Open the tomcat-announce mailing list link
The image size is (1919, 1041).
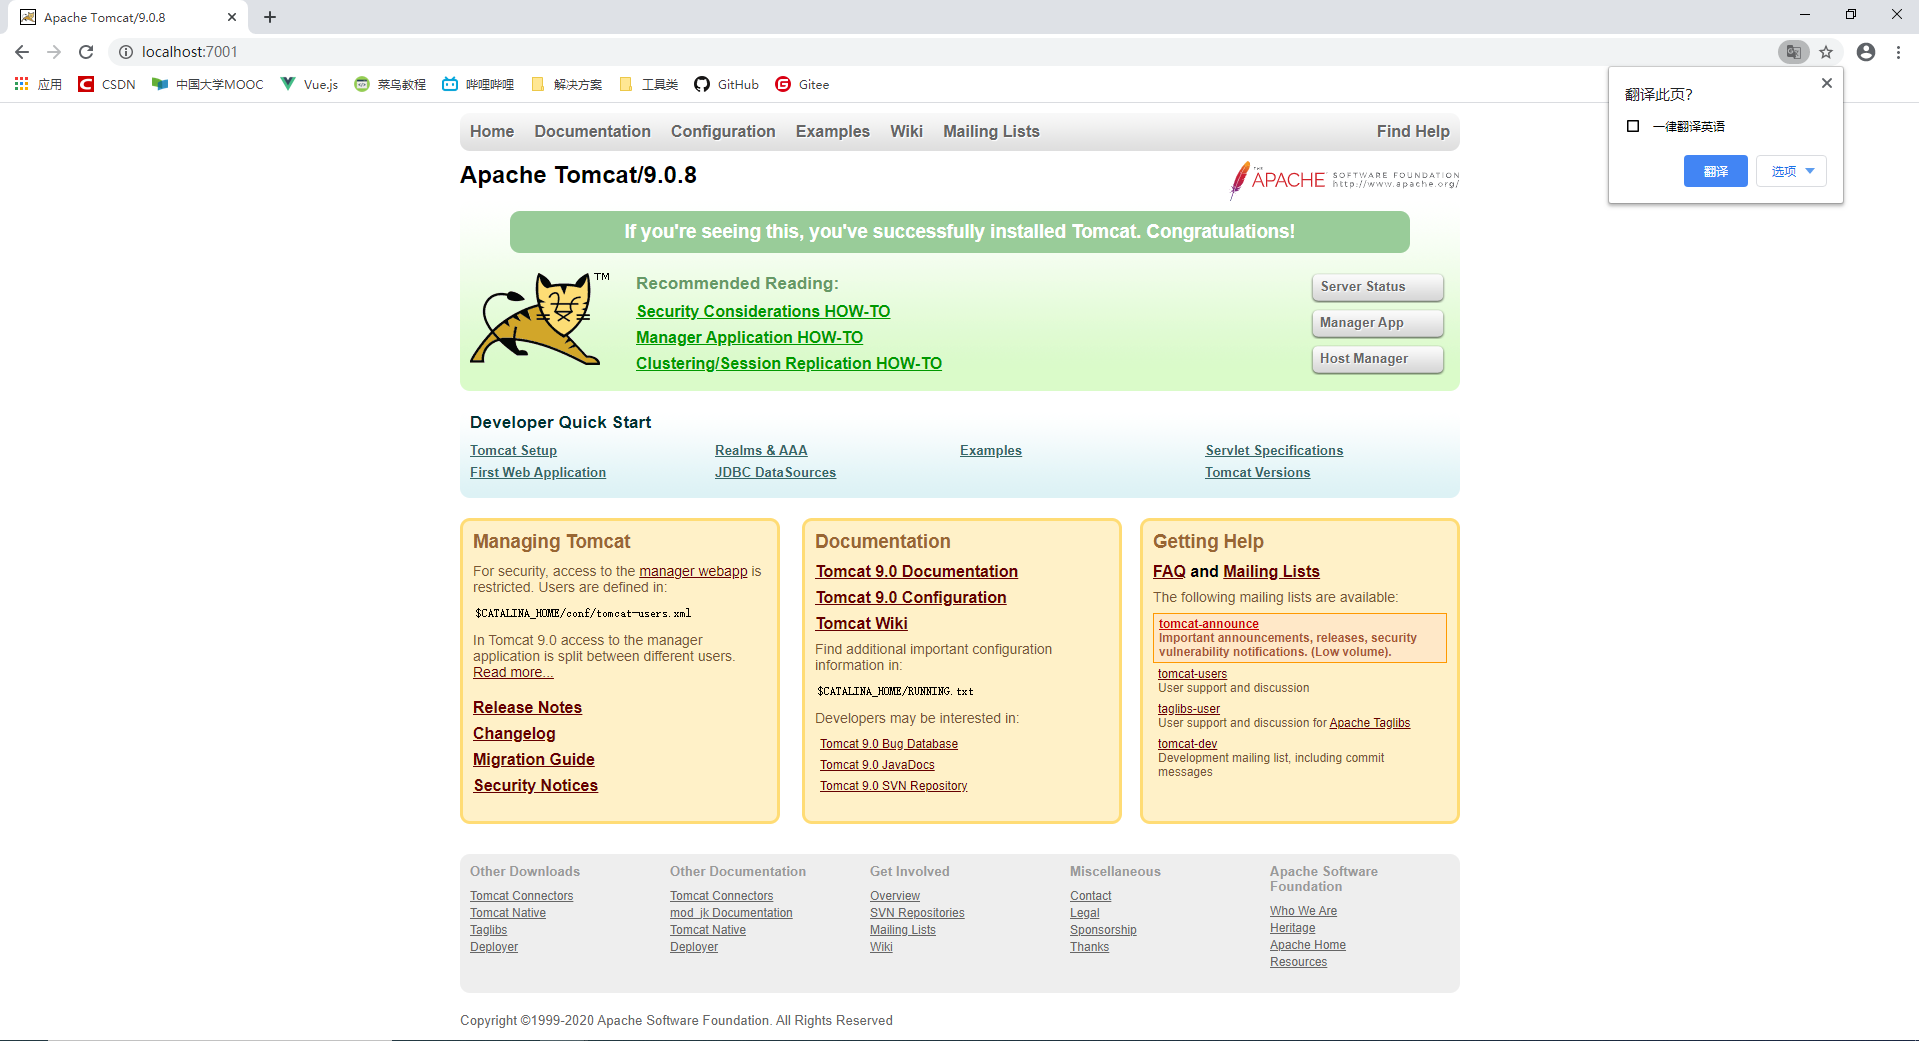point(1208,624)
